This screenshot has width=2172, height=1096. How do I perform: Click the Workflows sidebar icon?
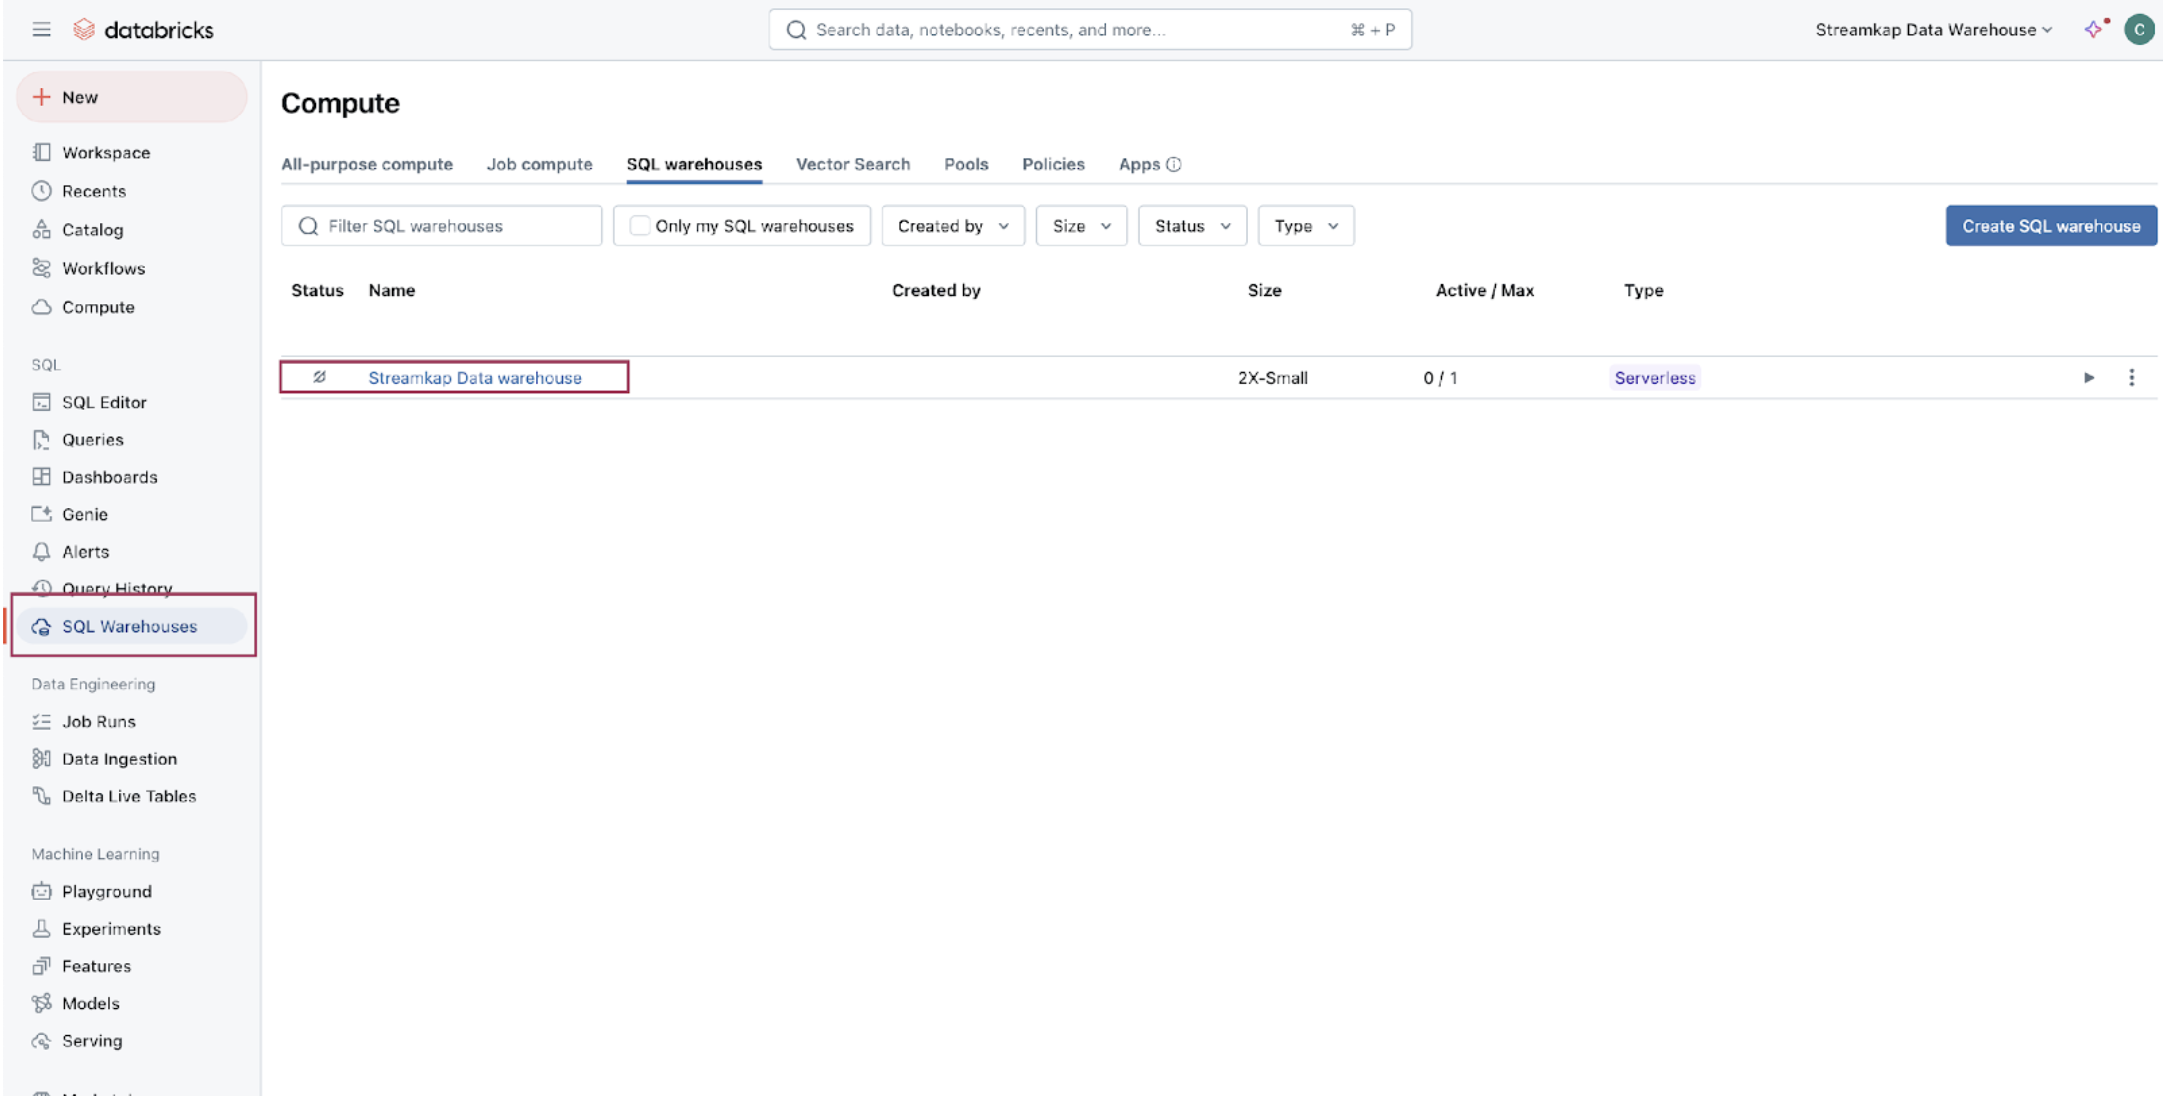point(41,268)
